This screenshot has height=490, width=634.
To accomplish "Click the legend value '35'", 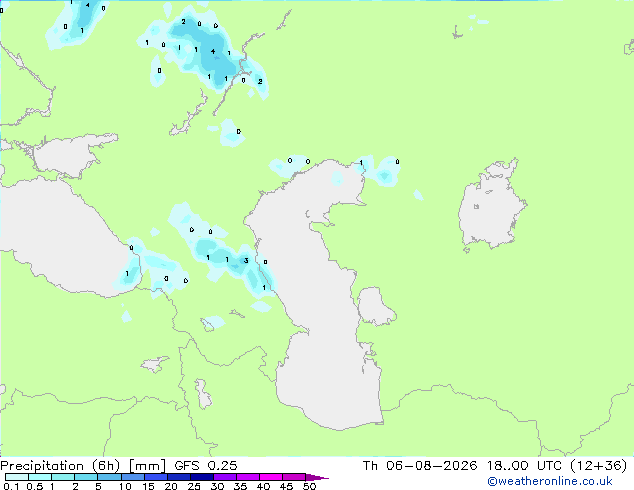I will point(240,486).
